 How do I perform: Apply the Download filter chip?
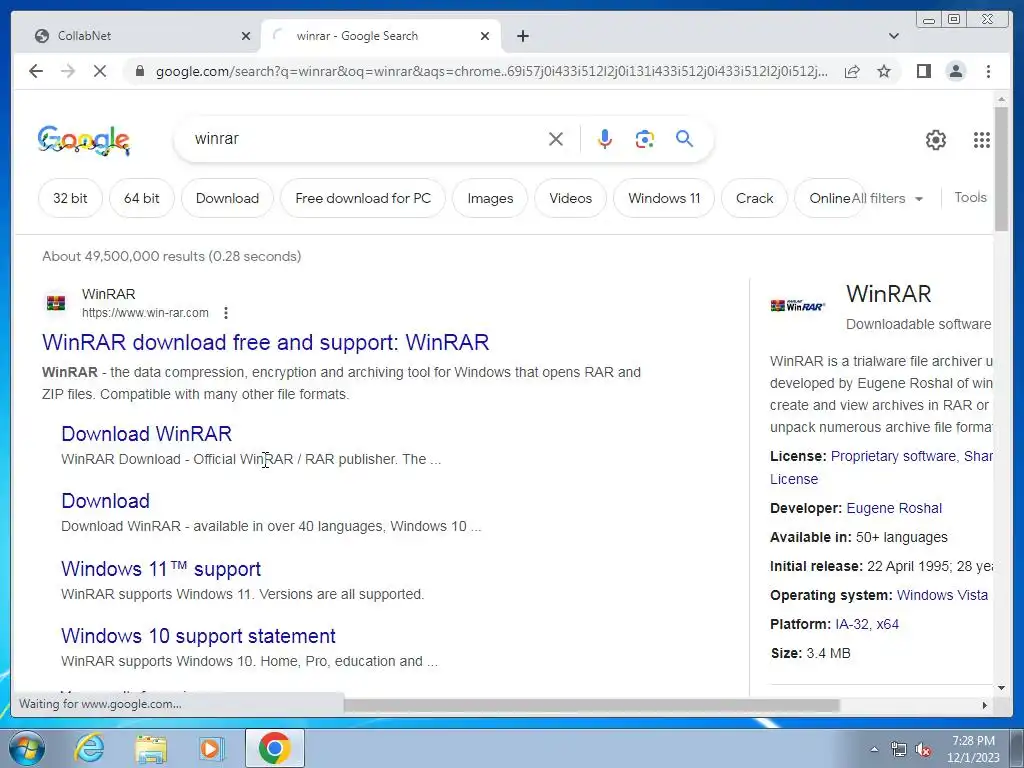tap(227, 198)
